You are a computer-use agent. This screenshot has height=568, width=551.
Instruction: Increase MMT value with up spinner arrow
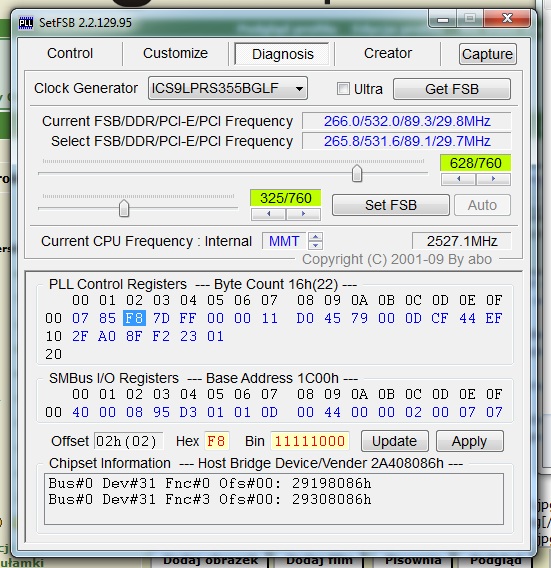[x=316, y=237]
